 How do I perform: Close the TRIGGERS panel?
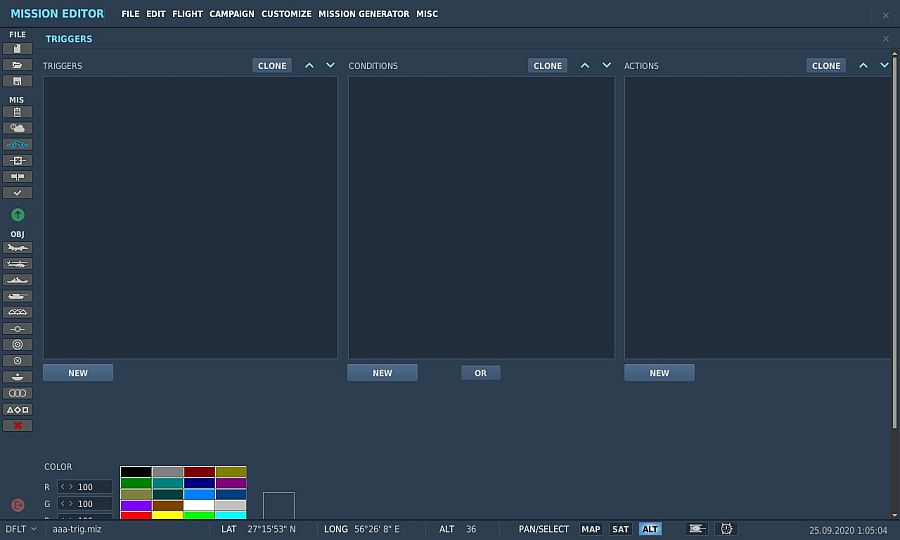click(886, 38)
